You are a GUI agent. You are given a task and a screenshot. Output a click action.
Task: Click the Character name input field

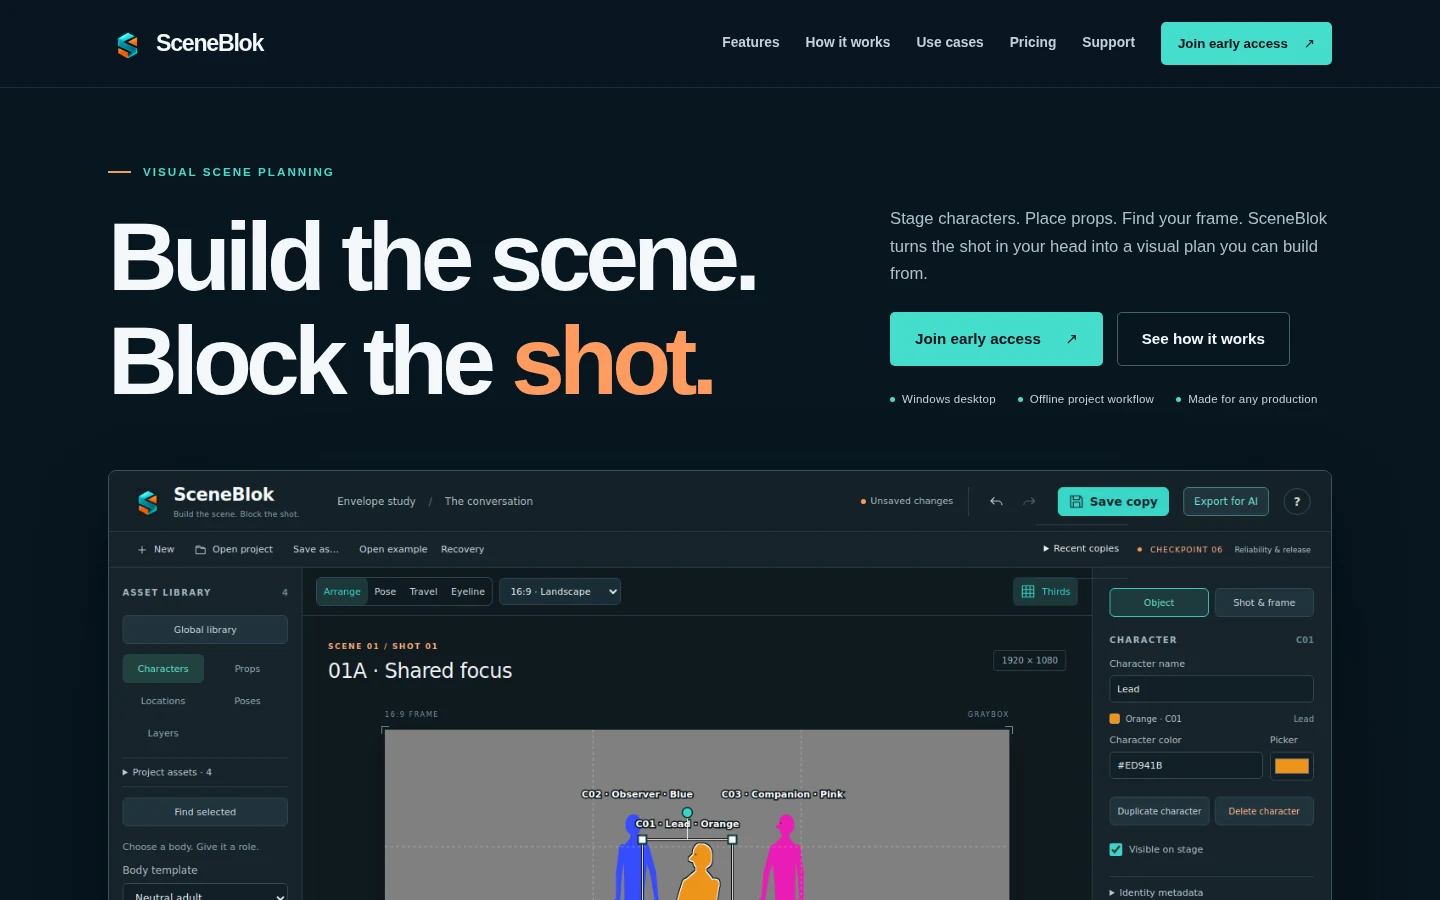tap(1211, 689)
